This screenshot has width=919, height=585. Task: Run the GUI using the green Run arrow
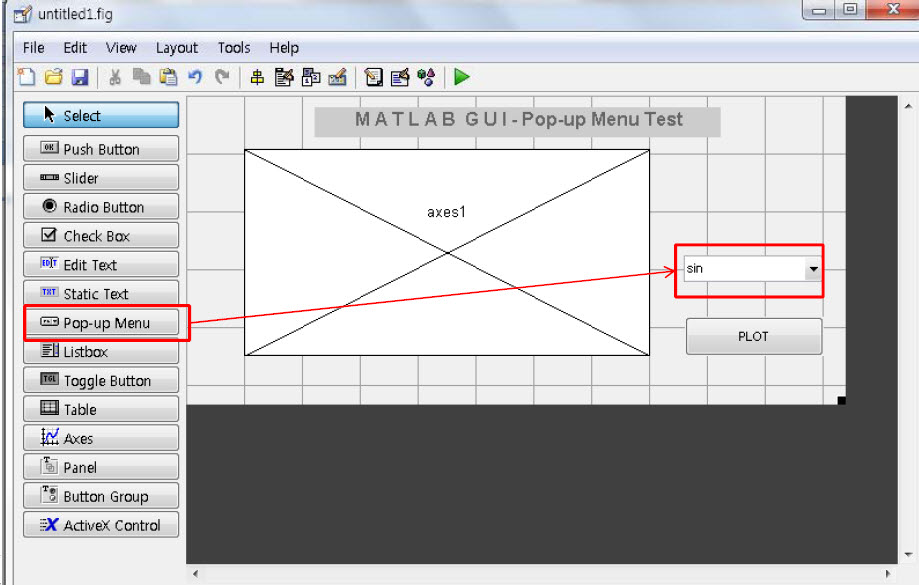tap(461, 77)
